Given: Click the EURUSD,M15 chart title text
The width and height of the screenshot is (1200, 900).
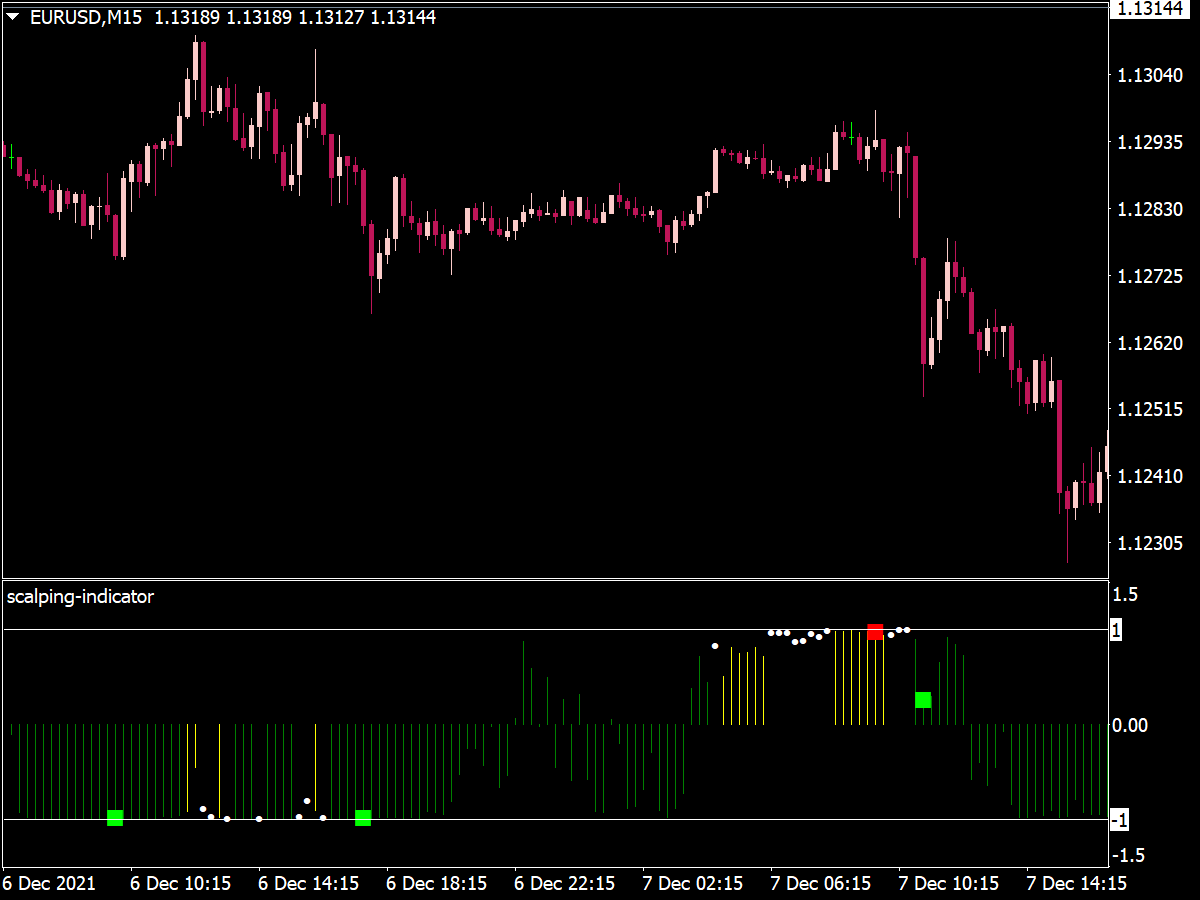Looking at the screenshot, I should [x=87, y=17].
